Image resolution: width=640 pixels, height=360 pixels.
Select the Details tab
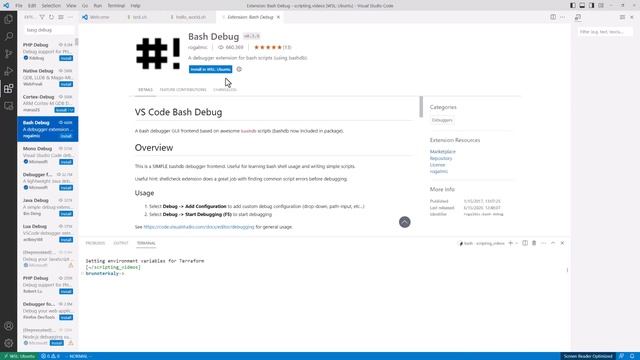[145, 89]
